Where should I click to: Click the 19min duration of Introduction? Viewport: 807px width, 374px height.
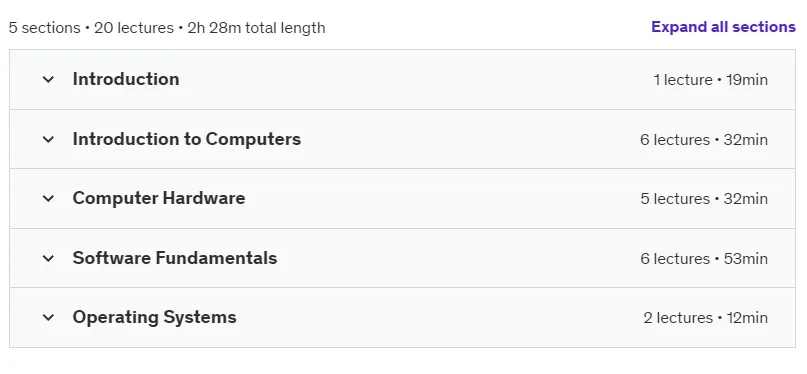pos(747,80)
